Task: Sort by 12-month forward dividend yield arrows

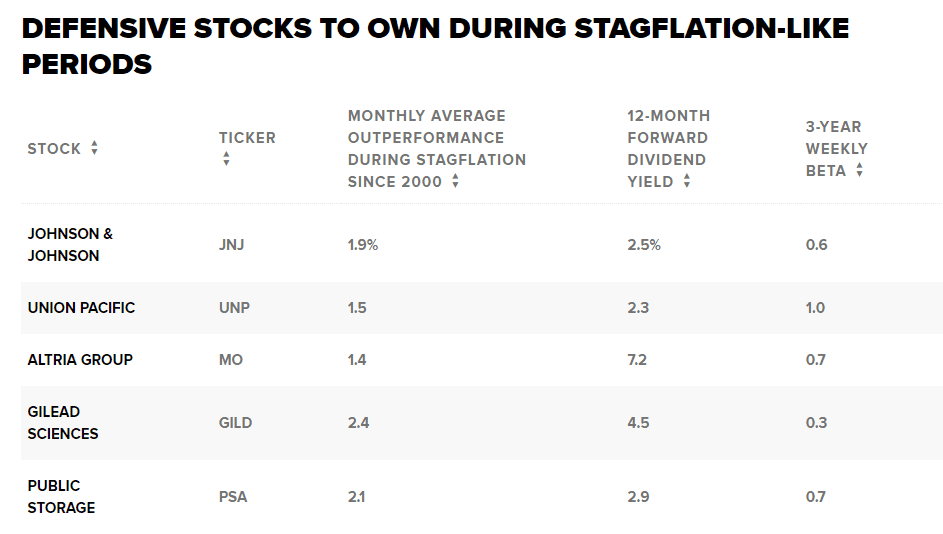Action: point(686,181)
